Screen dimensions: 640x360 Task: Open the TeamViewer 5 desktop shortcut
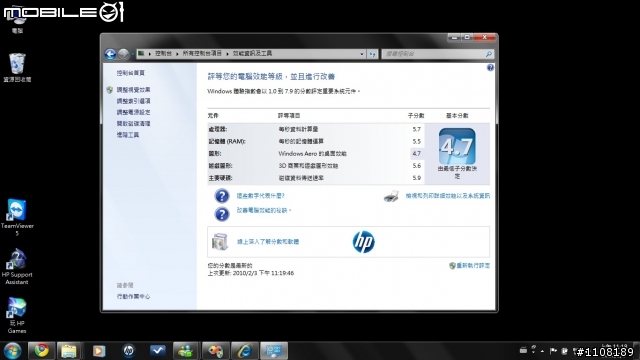[17, 217]
